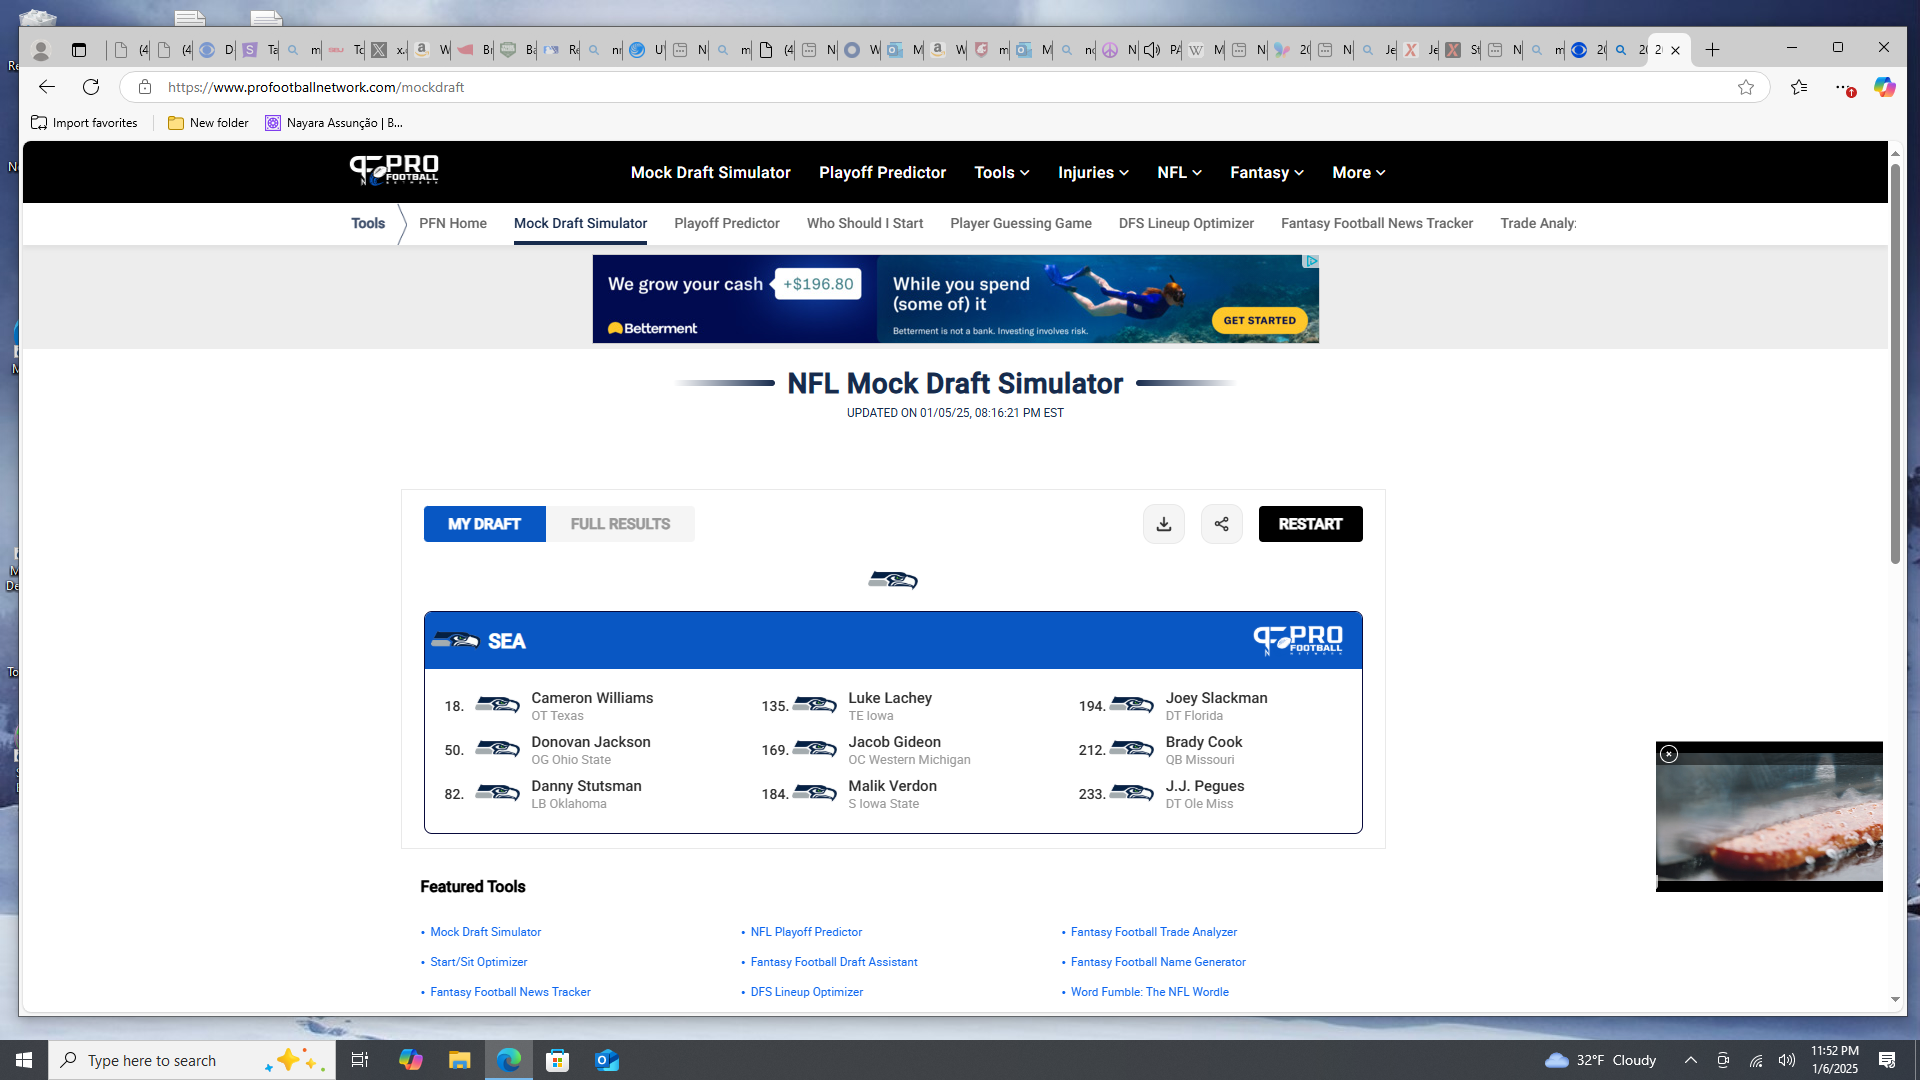
Task: Open Microsoft Store from taskbar
Action: [558, 1060]
